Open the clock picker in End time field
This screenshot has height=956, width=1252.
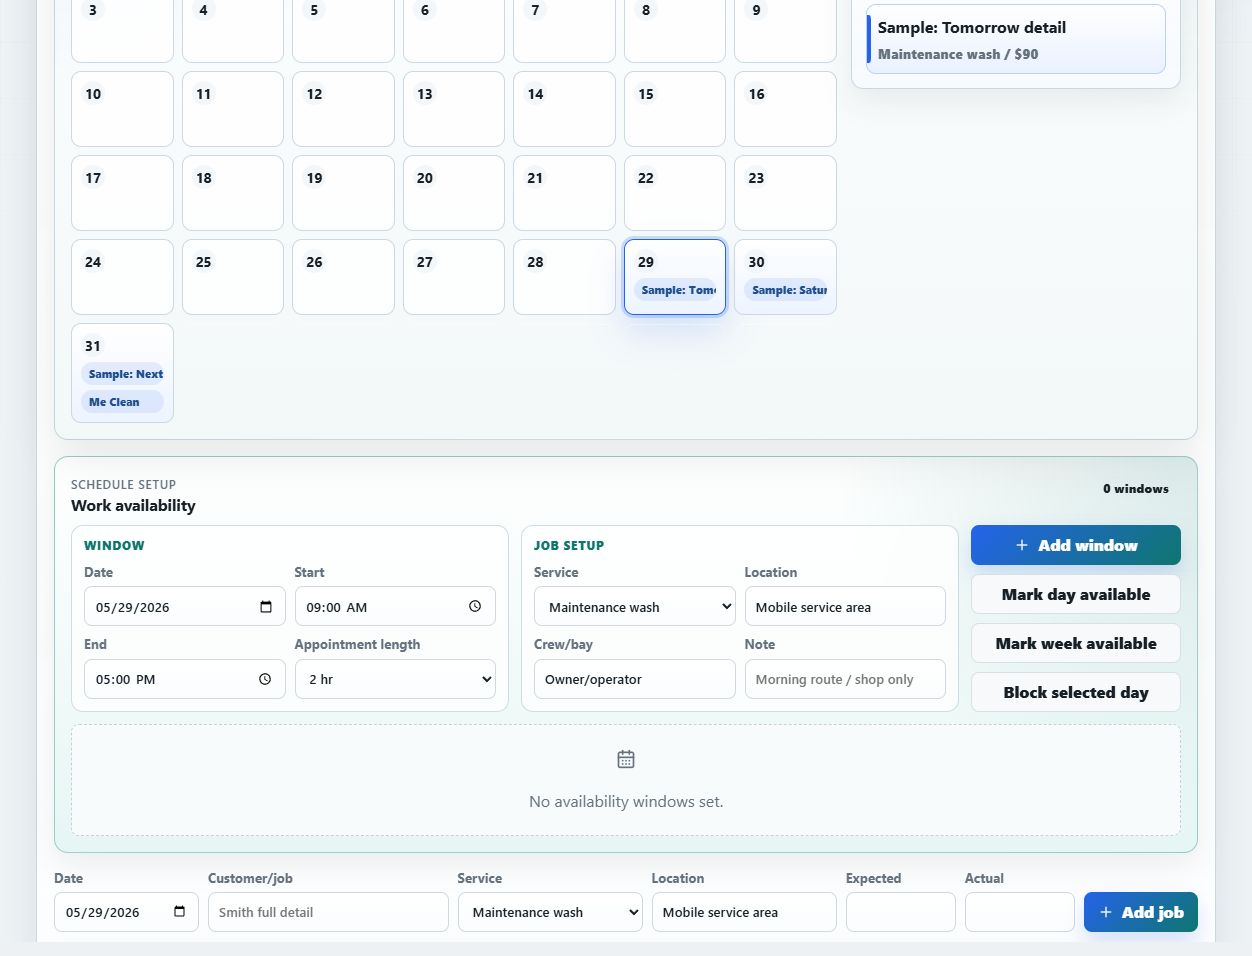pyautogui.click(x=265, y=679)
